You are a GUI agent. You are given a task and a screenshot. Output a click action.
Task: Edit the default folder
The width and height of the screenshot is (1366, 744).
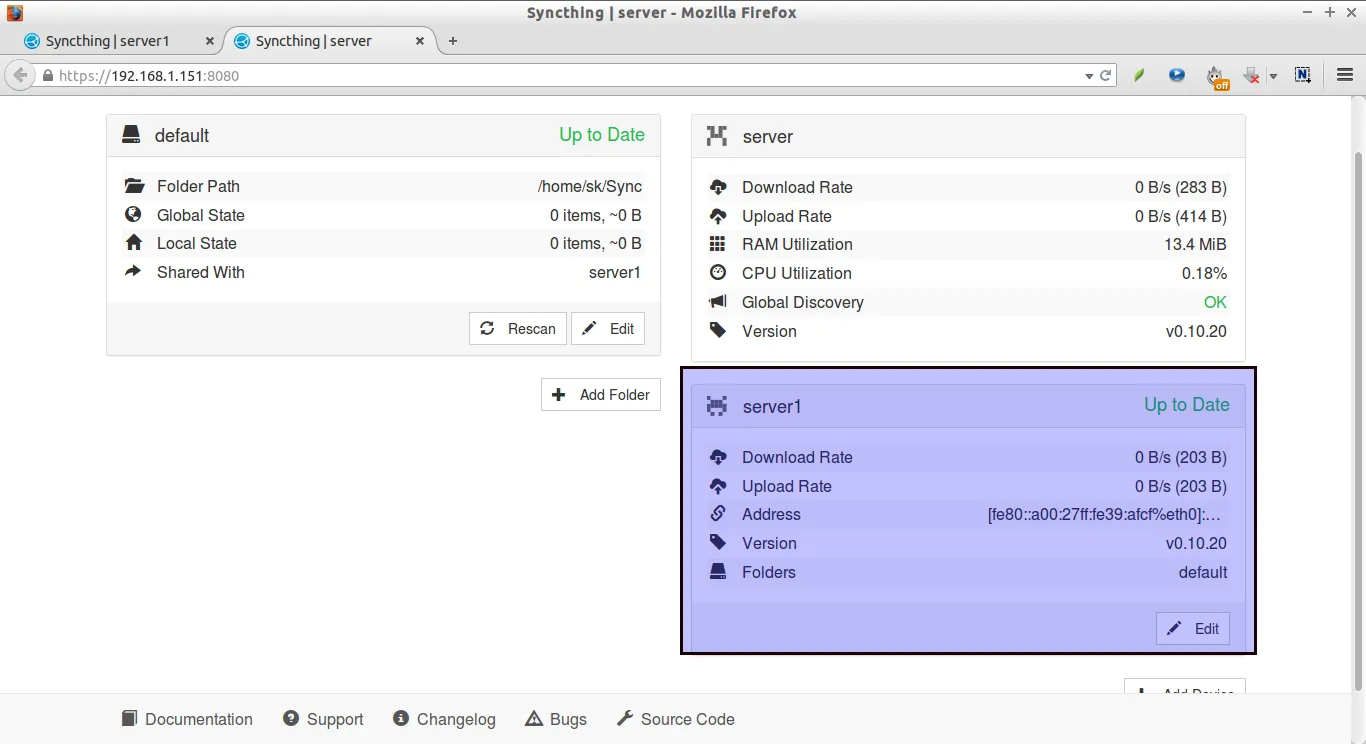click(x=608, y=329)
